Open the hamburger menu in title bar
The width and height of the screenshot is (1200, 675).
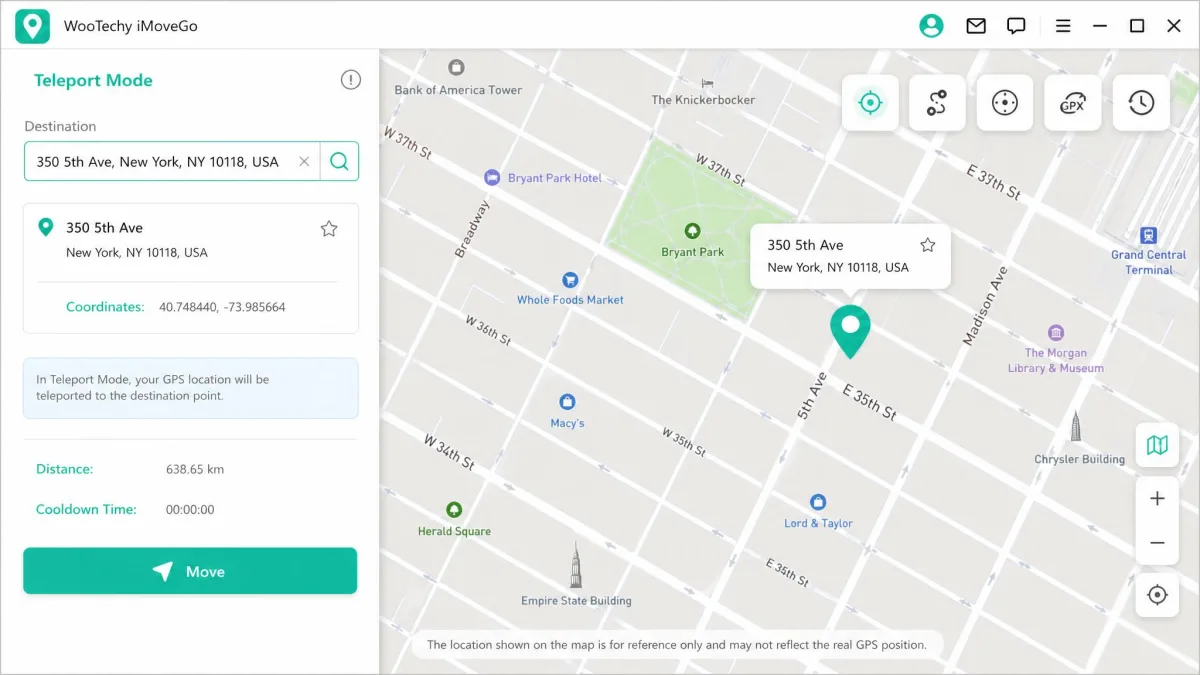tap(1063, 26)
